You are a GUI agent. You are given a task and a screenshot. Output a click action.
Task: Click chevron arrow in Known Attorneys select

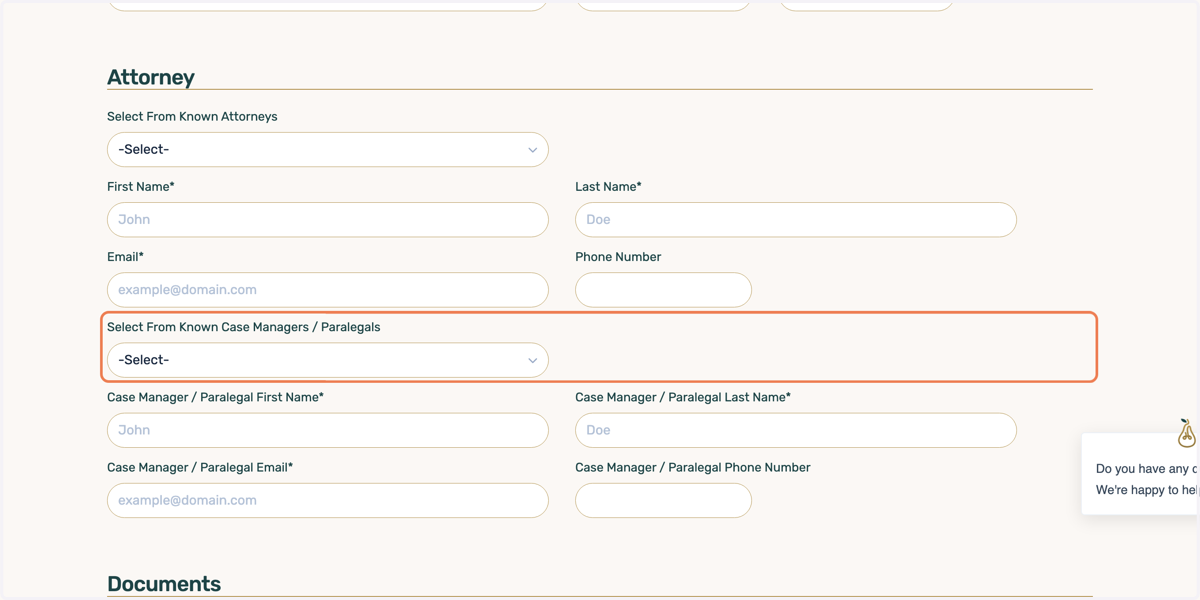532,150
